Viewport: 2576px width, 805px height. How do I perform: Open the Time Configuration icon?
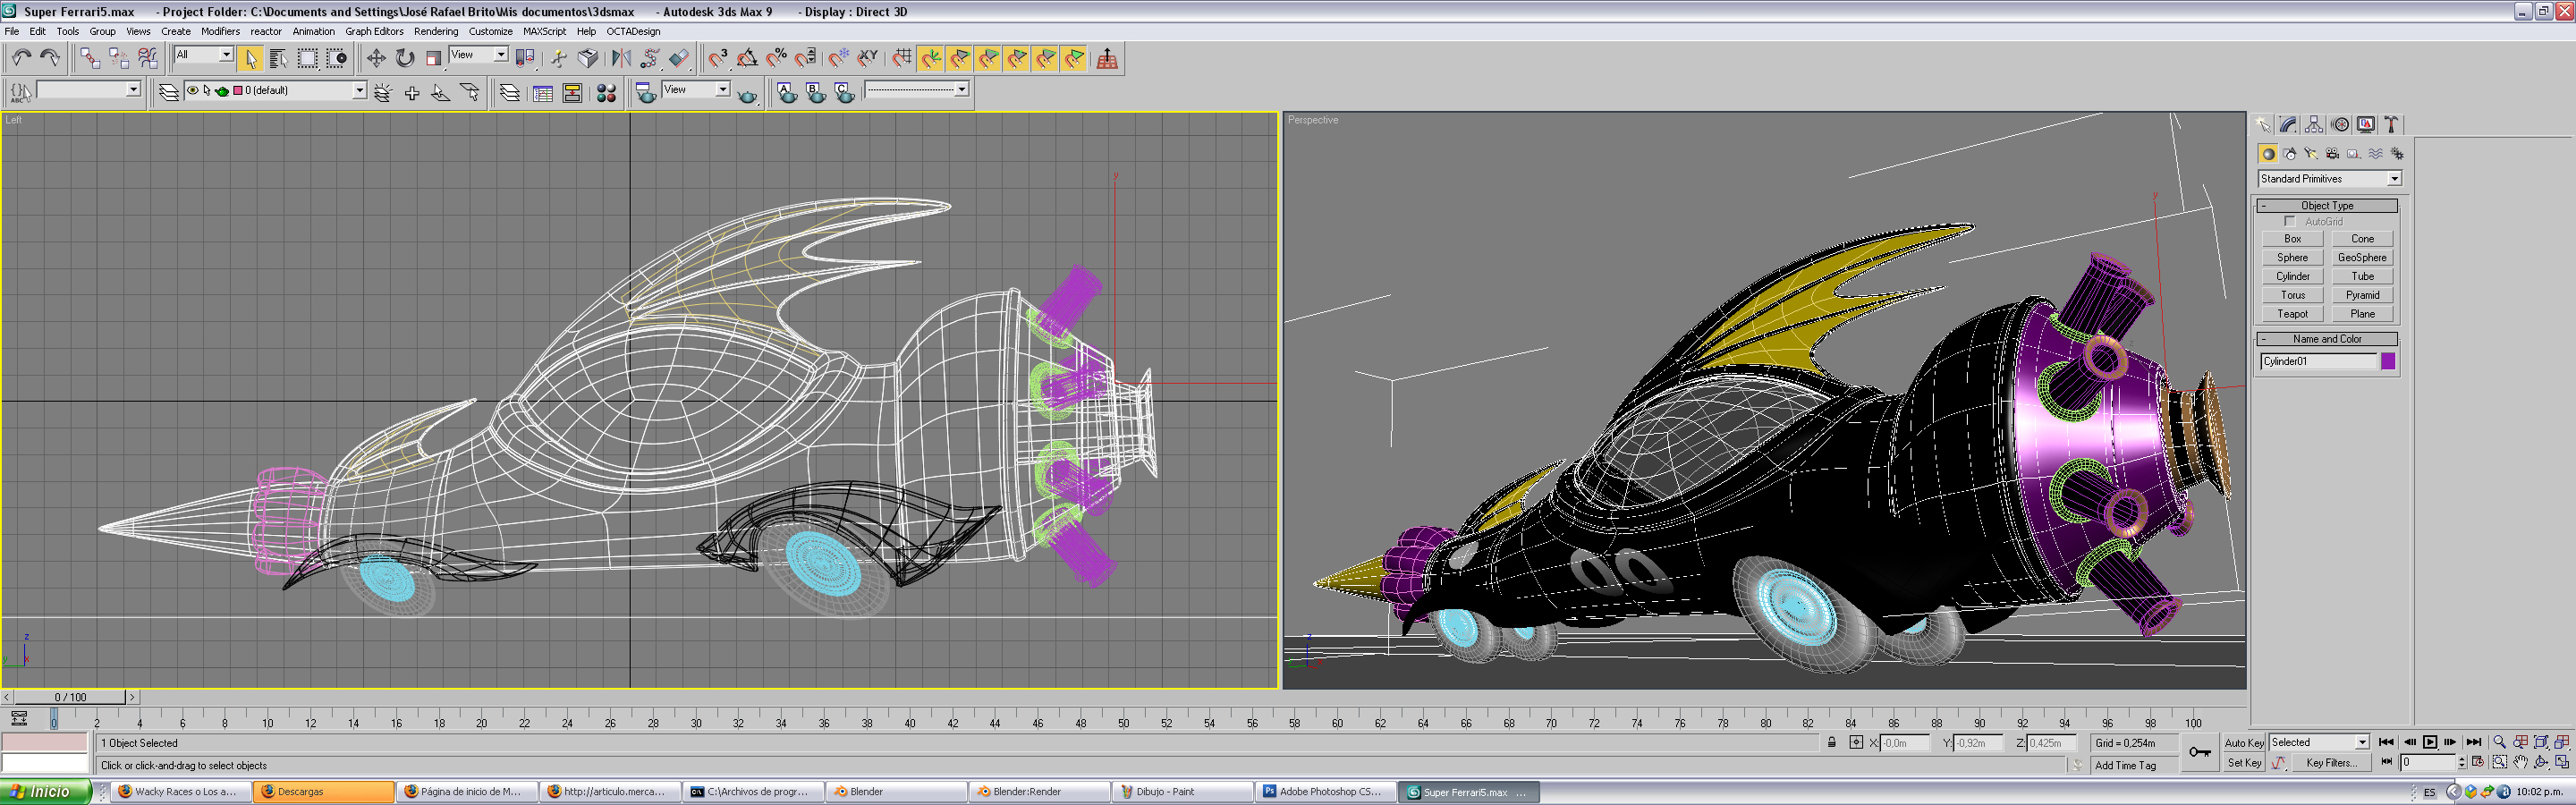(x=2478, y=762)
